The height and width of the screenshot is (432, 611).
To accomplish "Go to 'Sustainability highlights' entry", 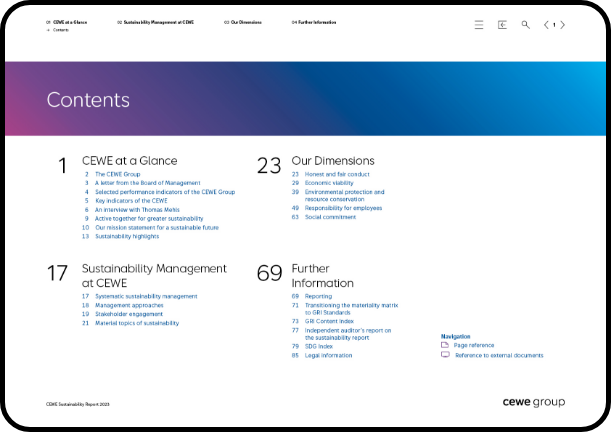I will click(127, 236).
